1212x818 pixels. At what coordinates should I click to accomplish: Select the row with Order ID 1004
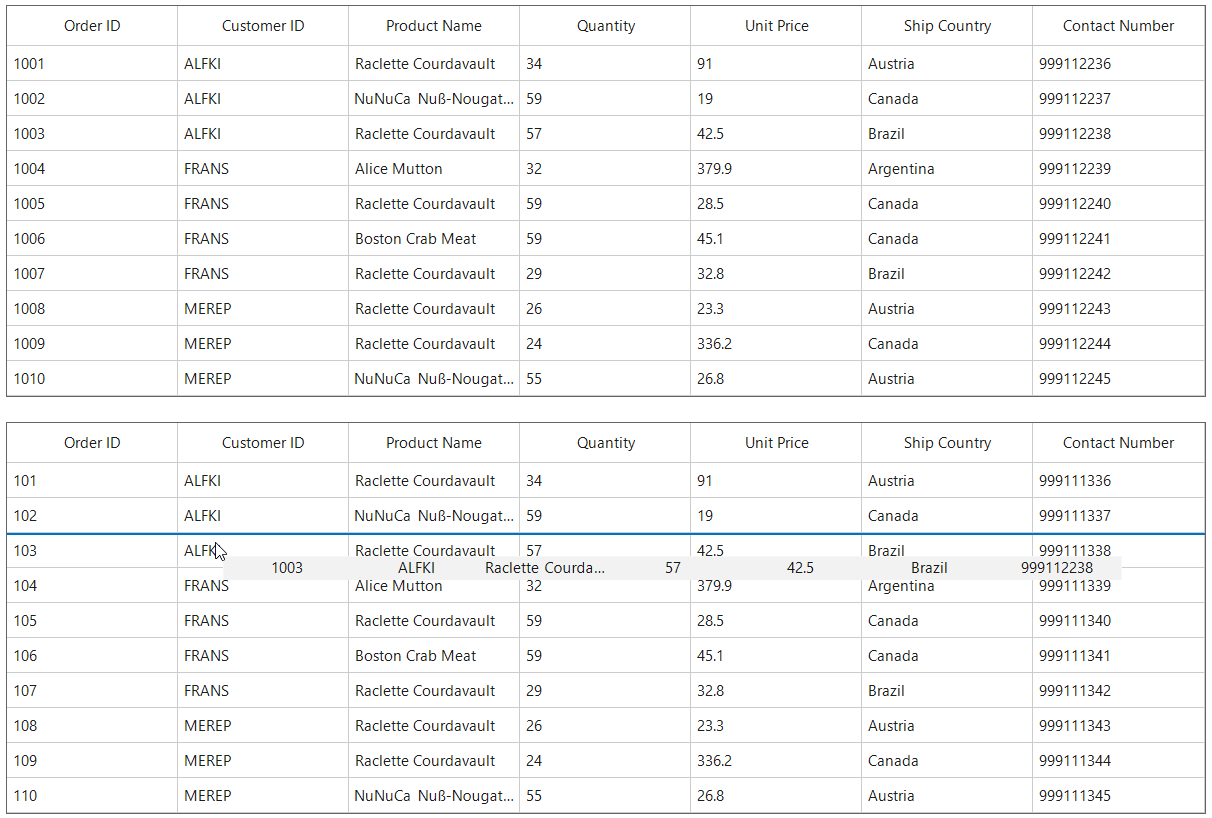[92, 168]
